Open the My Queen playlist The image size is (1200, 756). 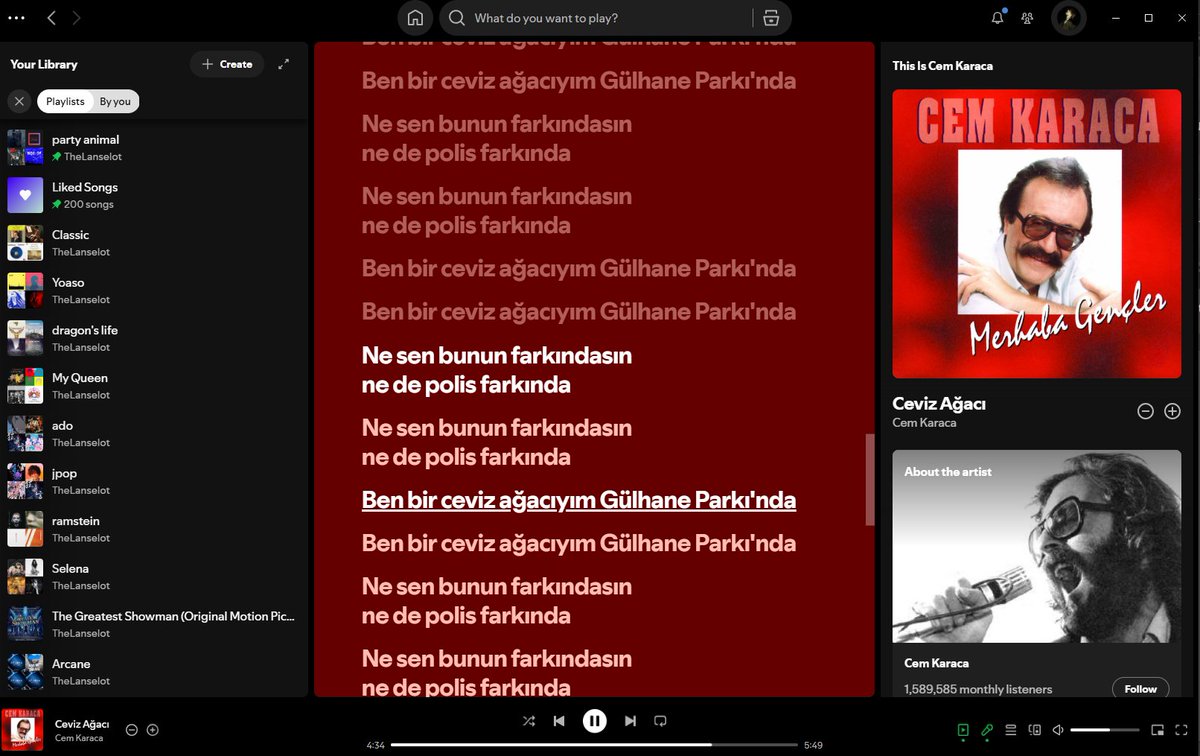154,386
